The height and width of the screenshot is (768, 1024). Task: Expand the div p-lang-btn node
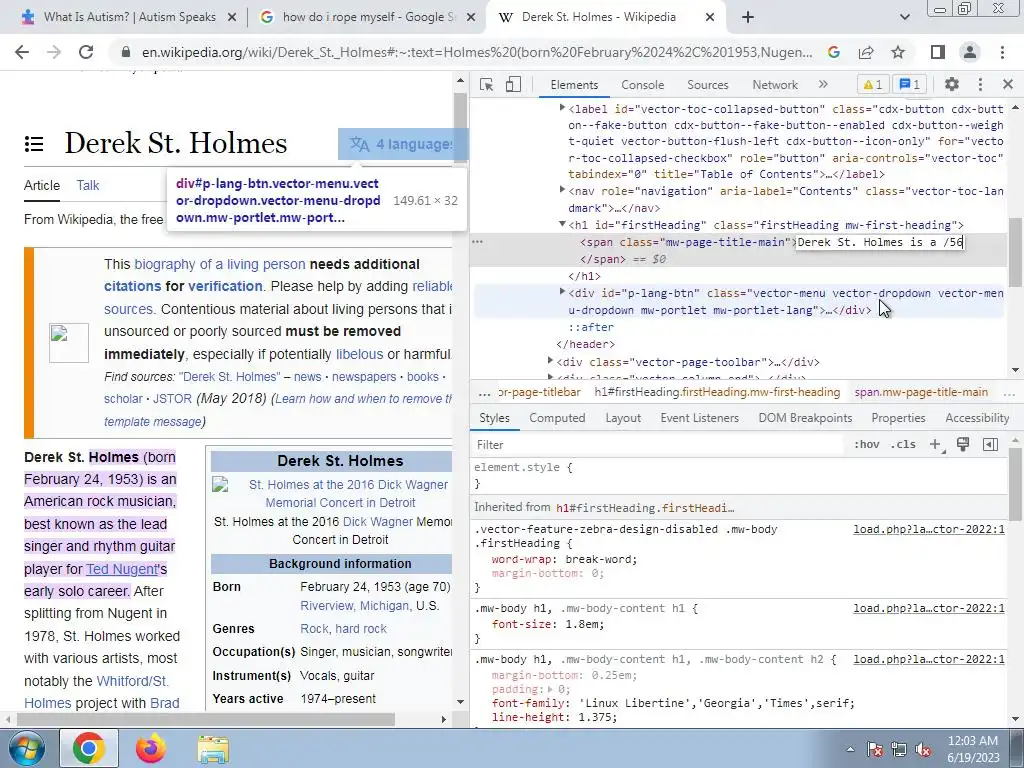tap(562, 292)
